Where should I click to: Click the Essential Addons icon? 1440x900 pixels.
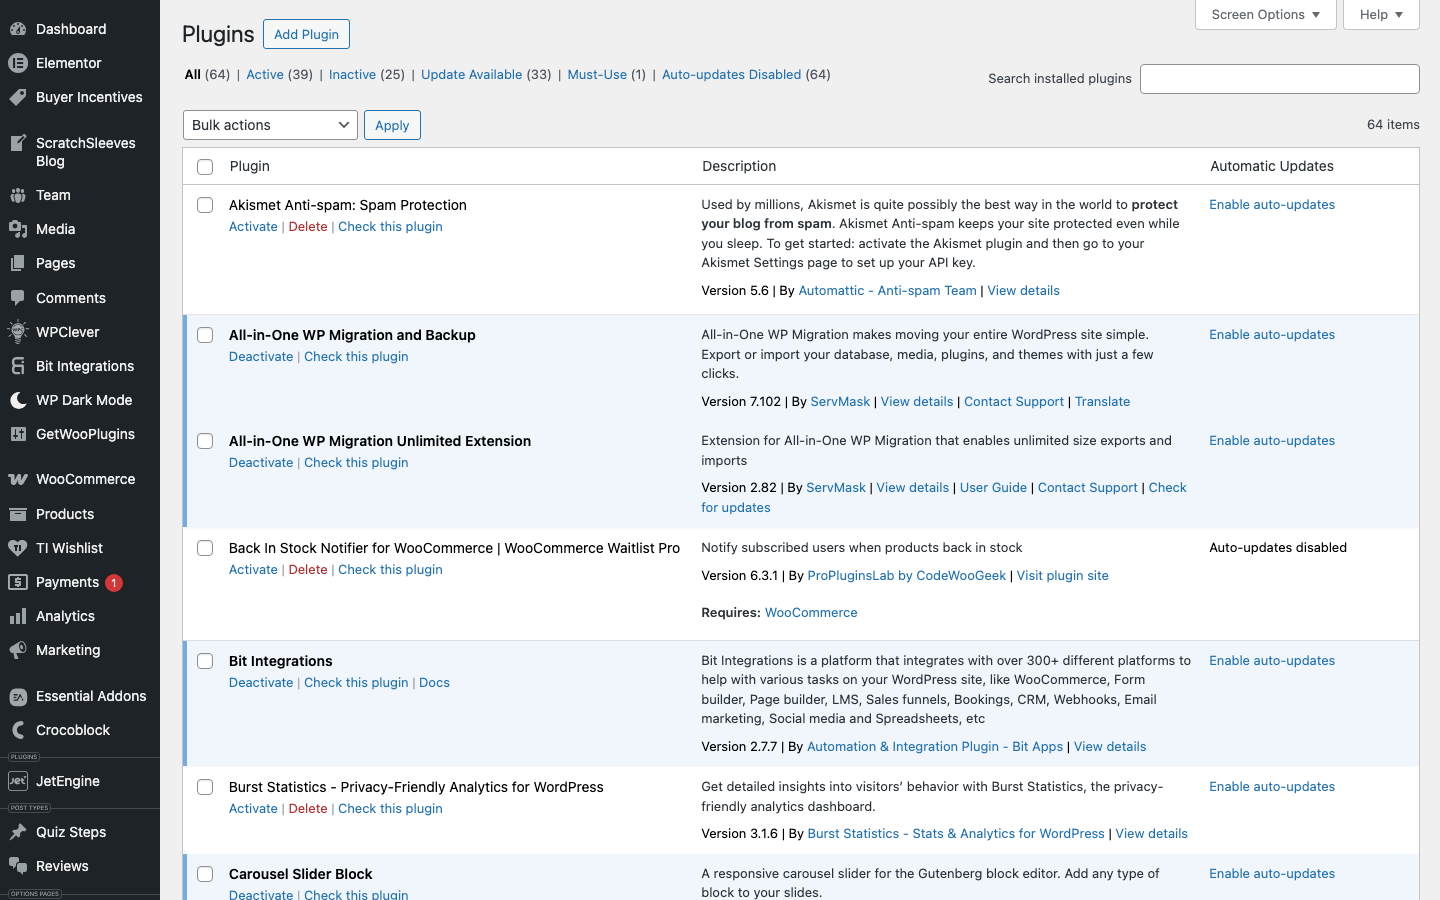click(x=18, y=696)
